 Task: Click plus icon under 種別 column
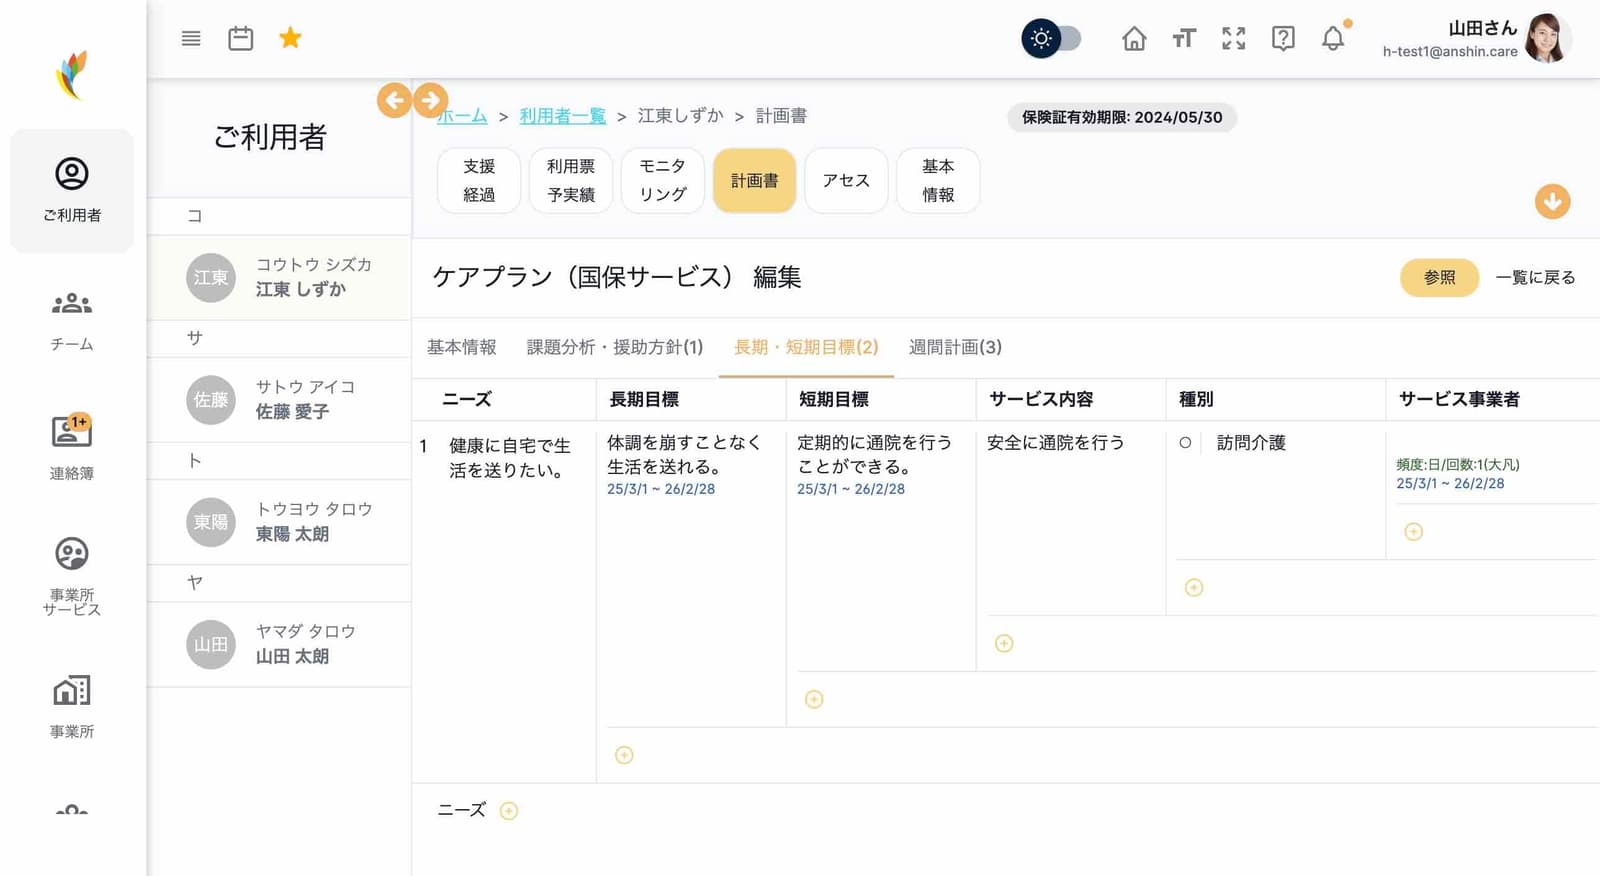tap(1194, 588)
